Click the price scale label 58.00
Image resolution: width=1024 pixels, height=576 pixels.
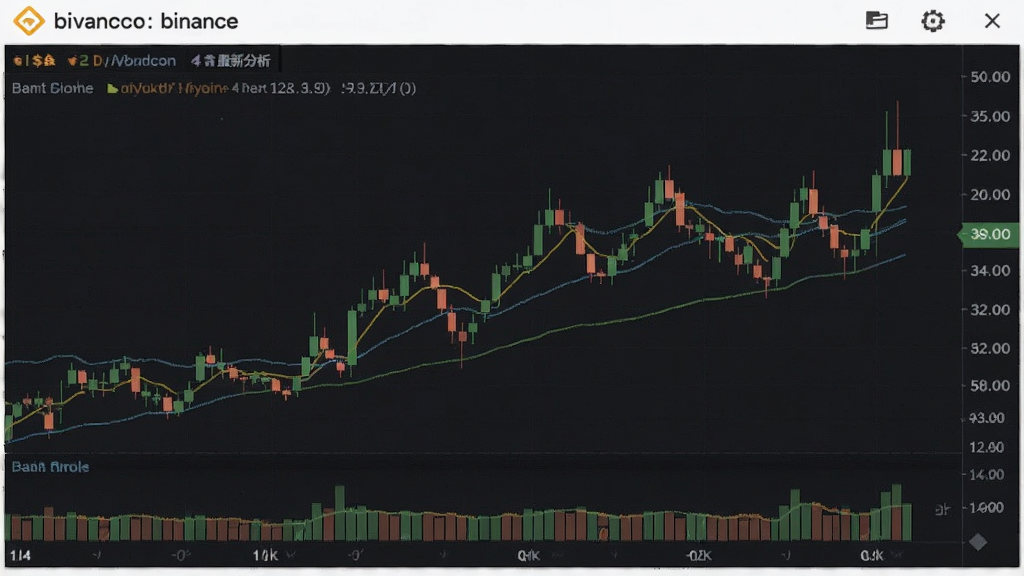[x=990, y=385]
